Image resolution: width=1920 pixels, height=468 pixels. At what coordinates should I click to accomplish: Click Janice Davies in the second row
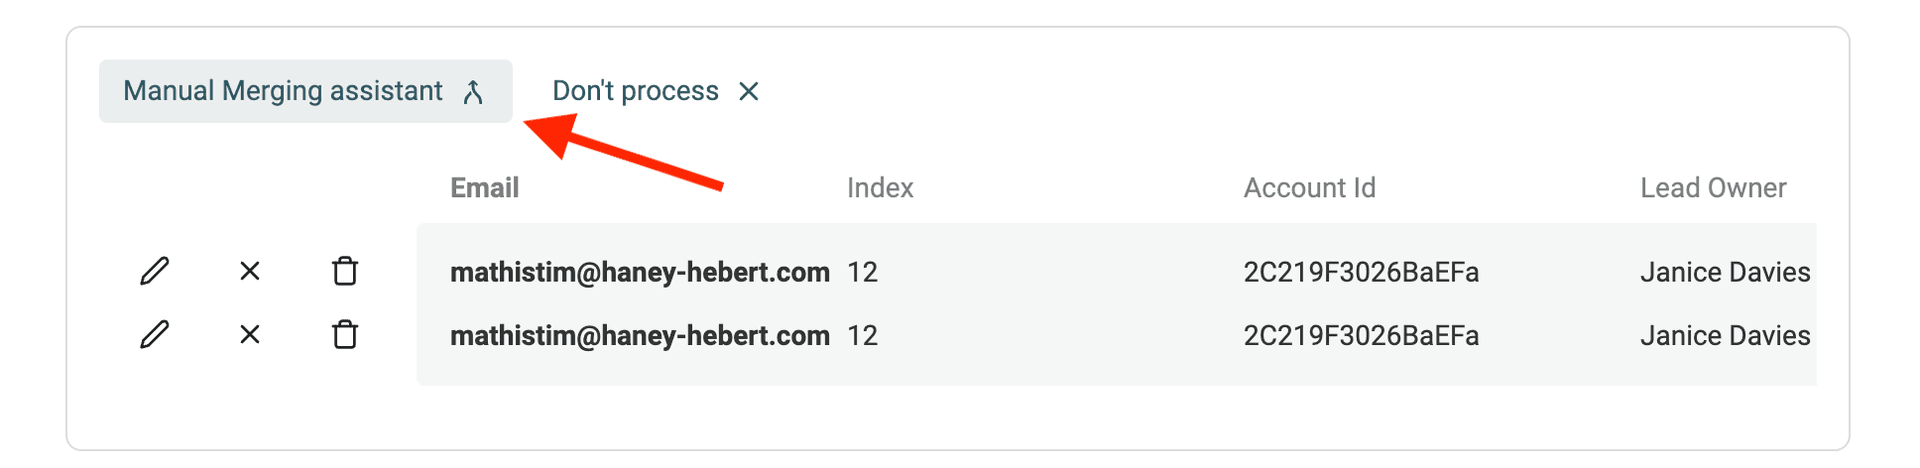(x=1725, y=336)
